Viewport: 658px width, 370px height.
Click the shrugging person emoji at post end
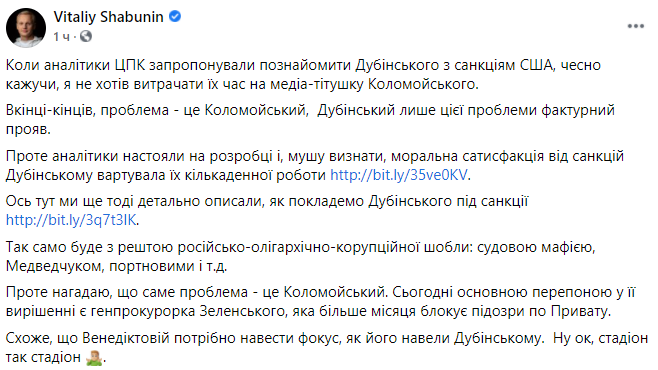tap(94, 358)
